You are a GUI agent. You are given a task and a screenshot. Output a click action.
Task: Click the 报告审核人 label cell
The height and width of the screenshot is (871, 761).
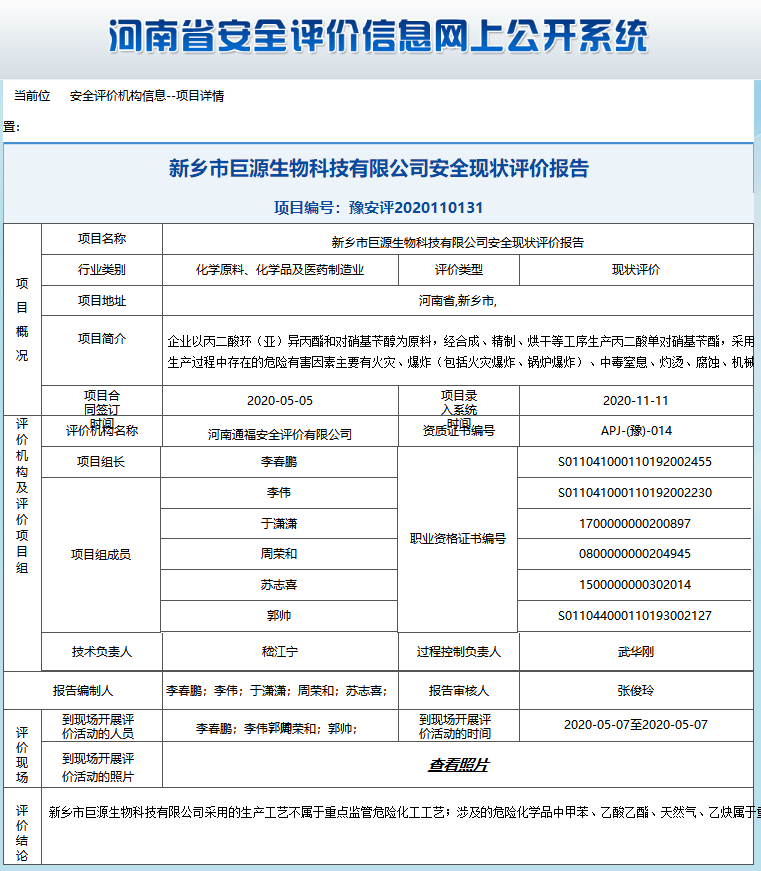pos(459,690)
